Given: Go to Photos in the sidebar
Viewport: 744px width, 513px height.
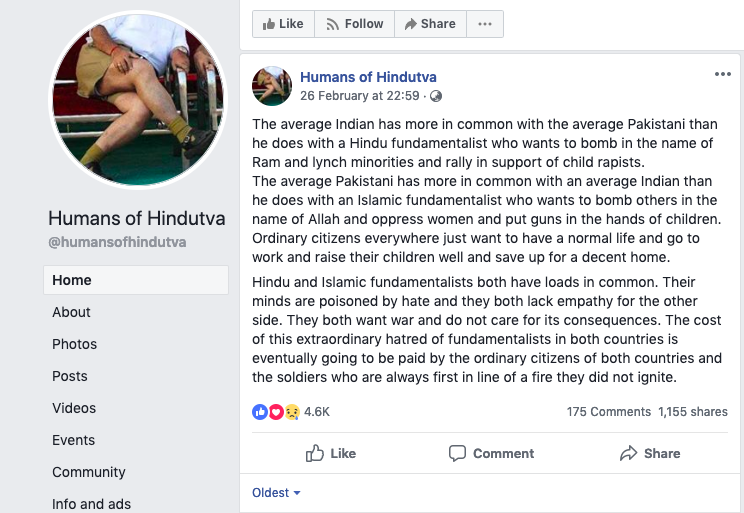Looking at the screenshot, I should 74,344.
